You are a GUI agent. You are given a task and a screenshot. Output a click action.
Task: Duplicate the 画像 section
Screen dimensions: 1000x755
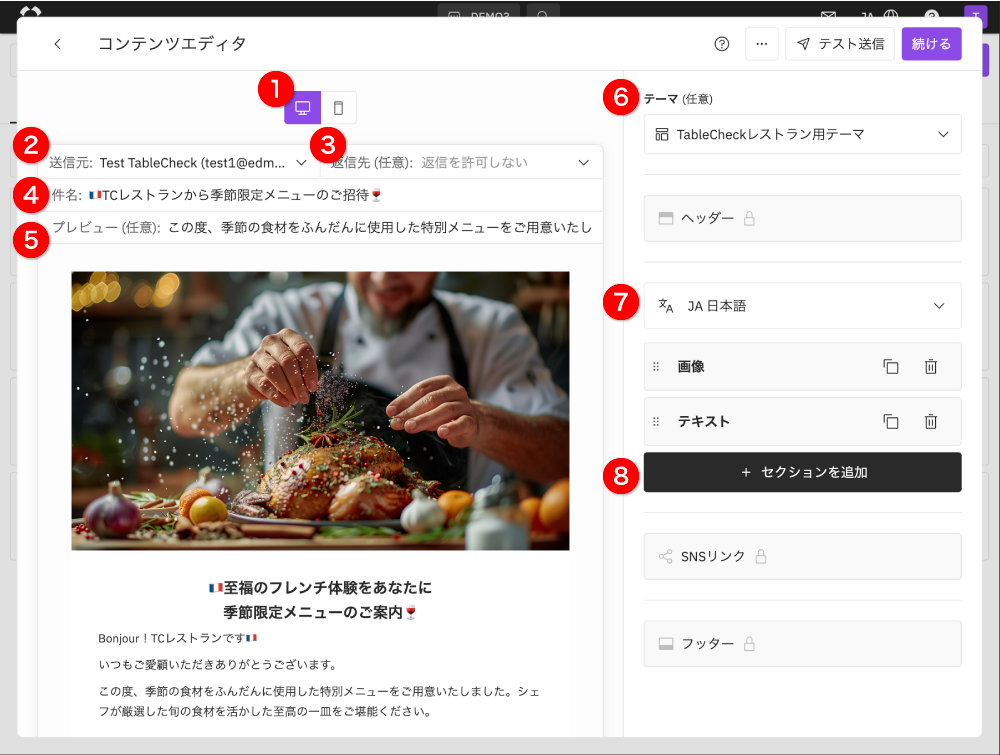[891, 367]
